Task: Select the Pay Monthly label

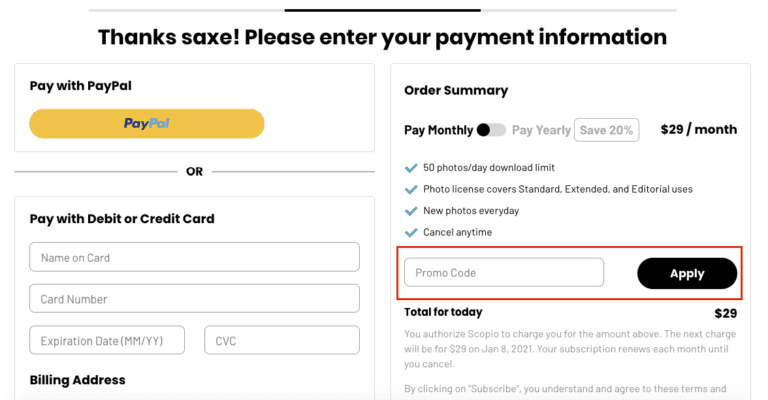Action: (438, 130)
